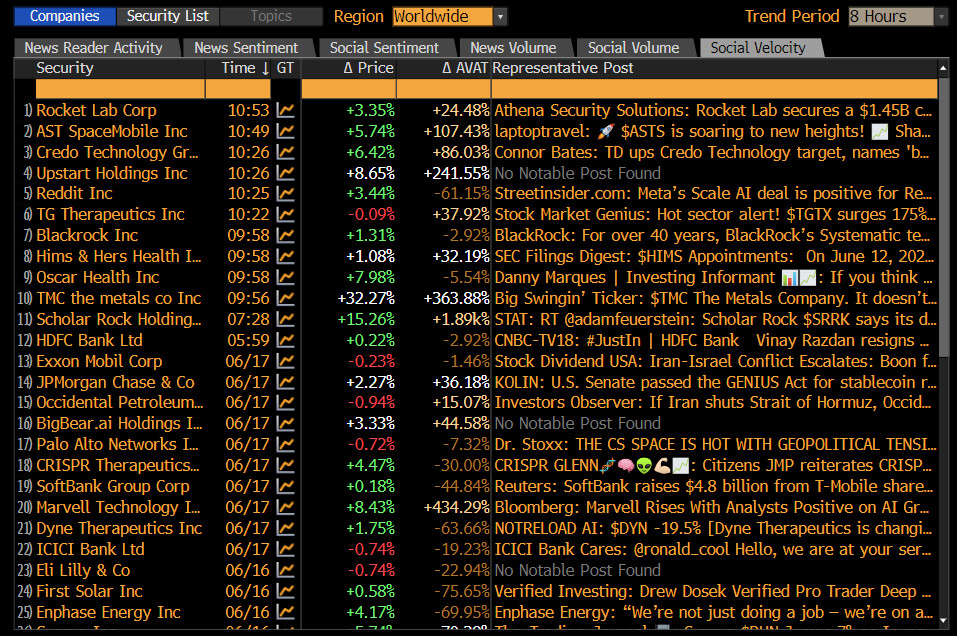Open the chart icon for Eli Lilly & Co

[x=285, y=570]
